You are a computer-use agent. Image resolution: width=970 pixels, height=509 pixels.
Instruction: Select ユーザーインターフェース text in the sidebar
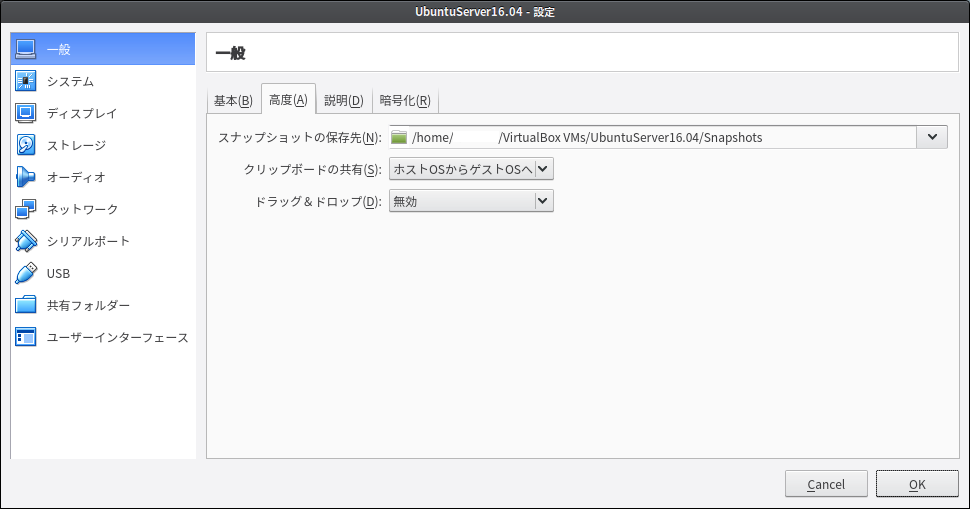click(118, 338)
